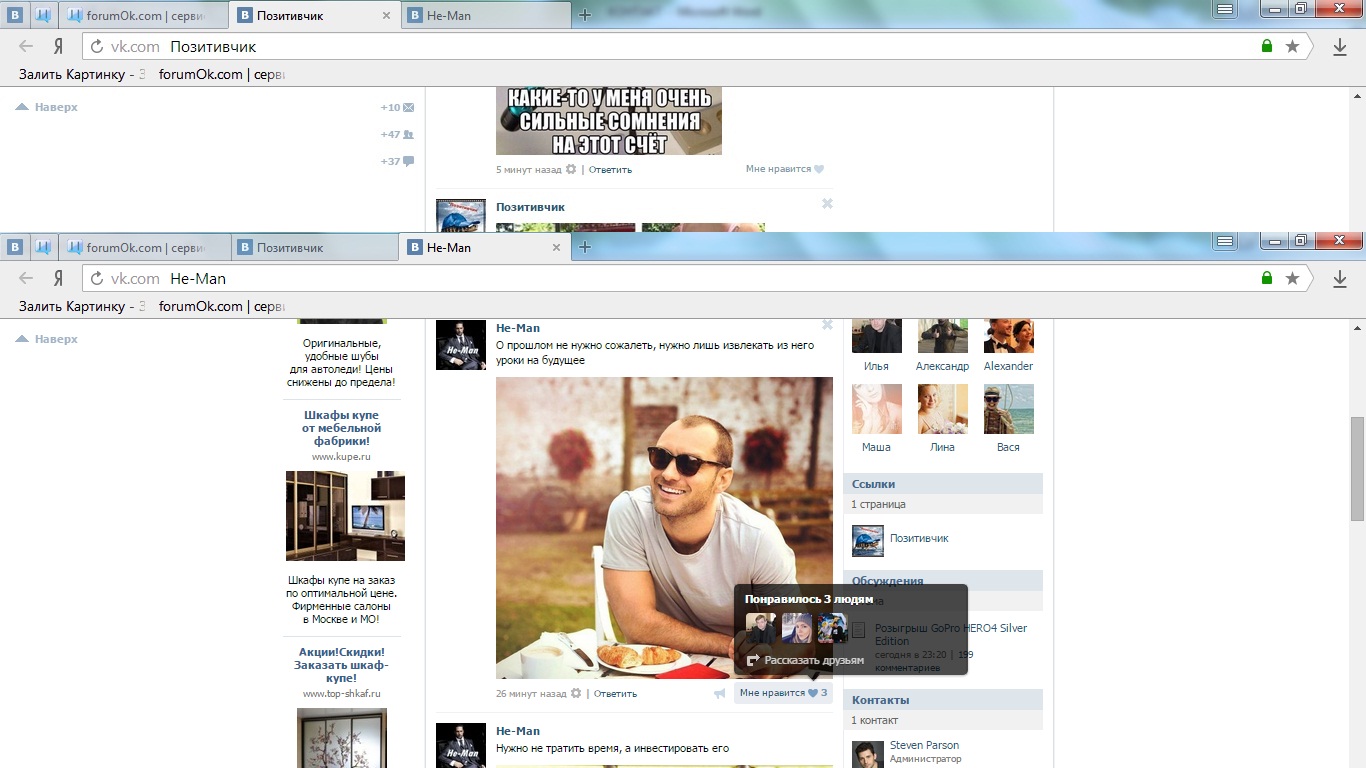Click Рассказать друзьям in likes tooltip

coord(805,660)
